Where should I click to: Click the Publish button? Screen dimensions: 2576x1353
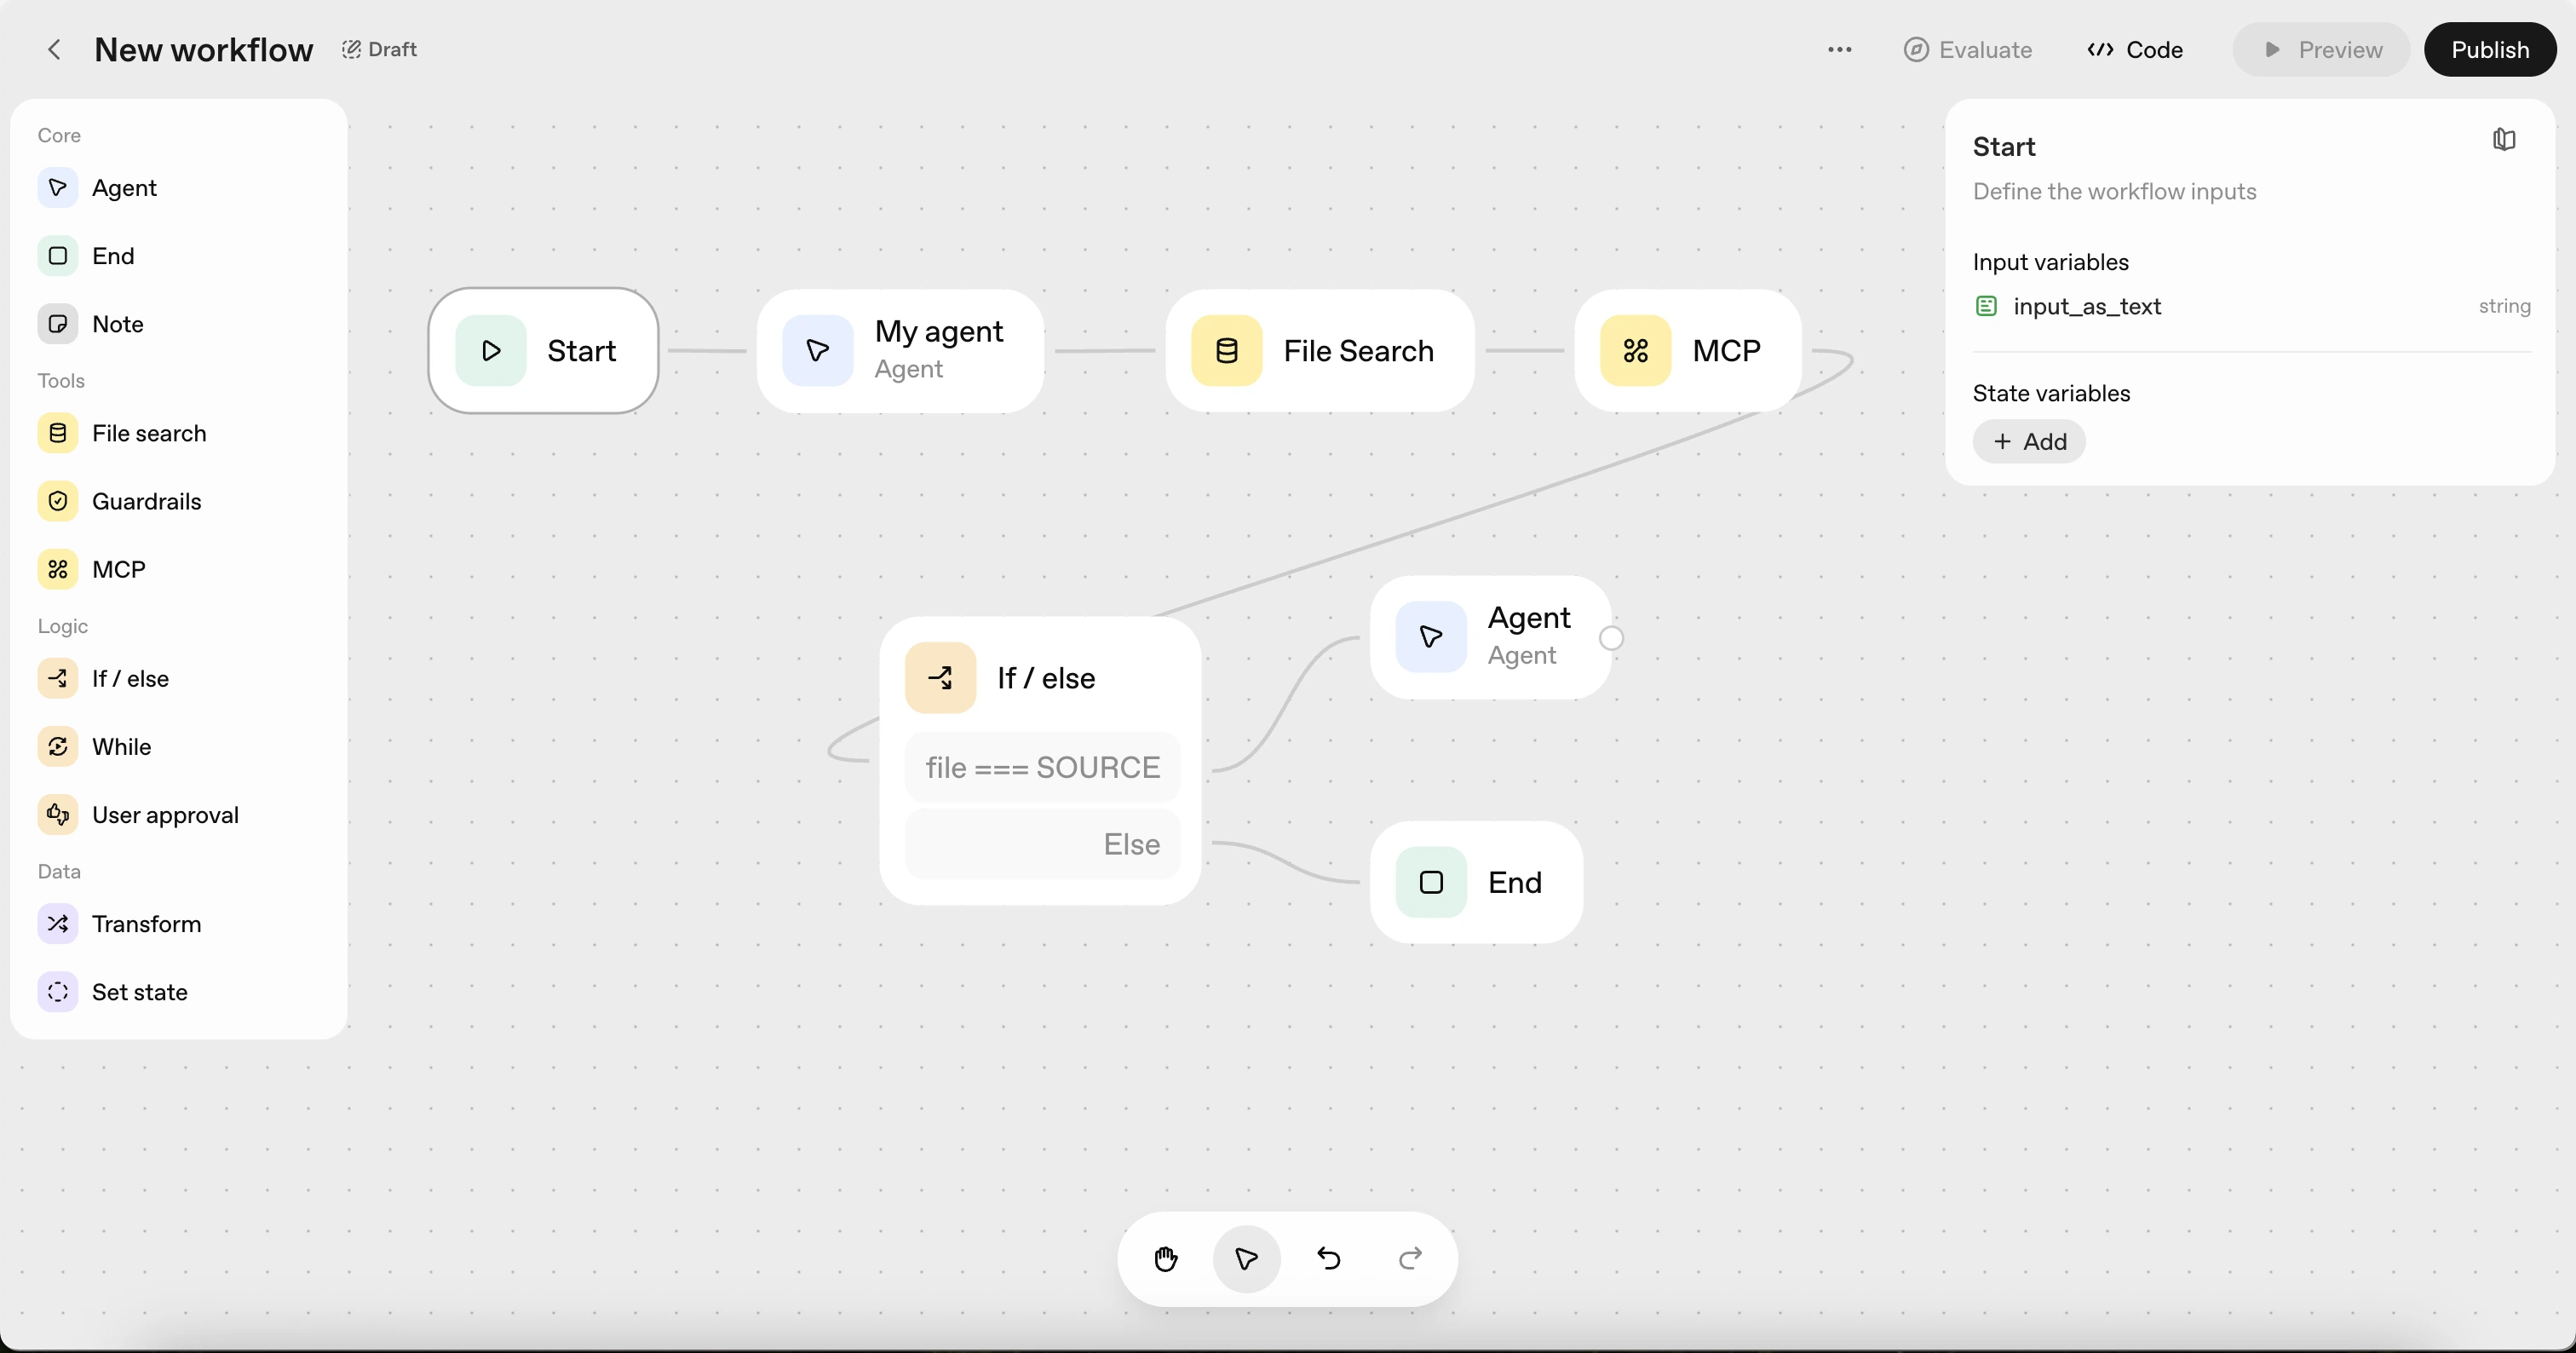2489,49
